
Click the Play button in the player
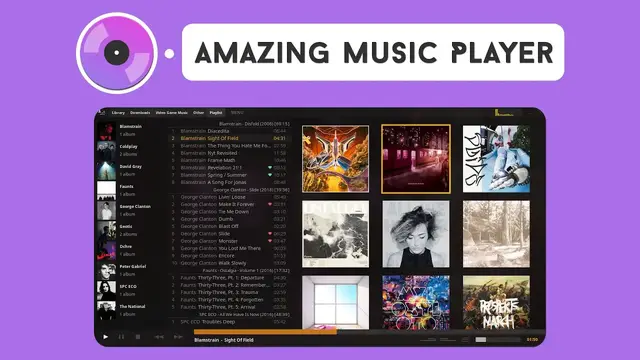click(105, 337)
